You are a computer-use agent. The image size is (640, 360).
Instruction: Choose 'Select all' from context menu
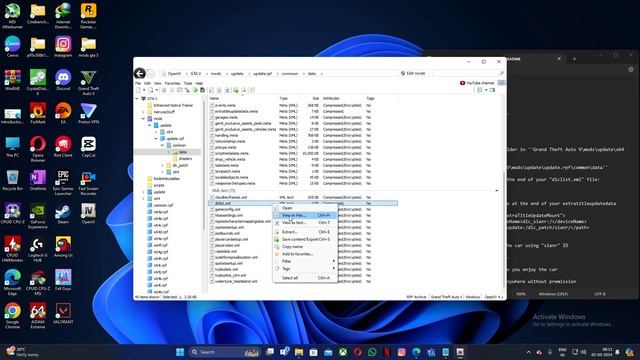coord(305,278)
